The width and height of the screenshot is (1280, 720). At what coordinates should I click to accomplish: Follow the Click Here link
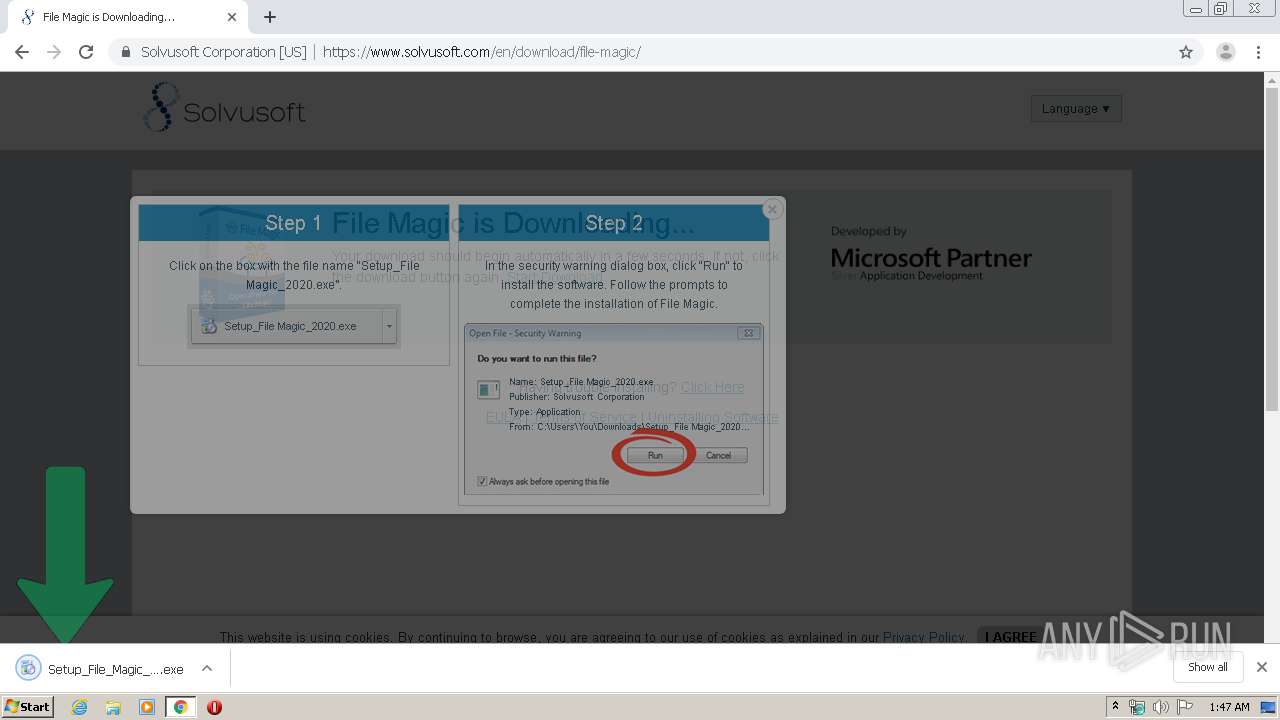coord(713,387)
